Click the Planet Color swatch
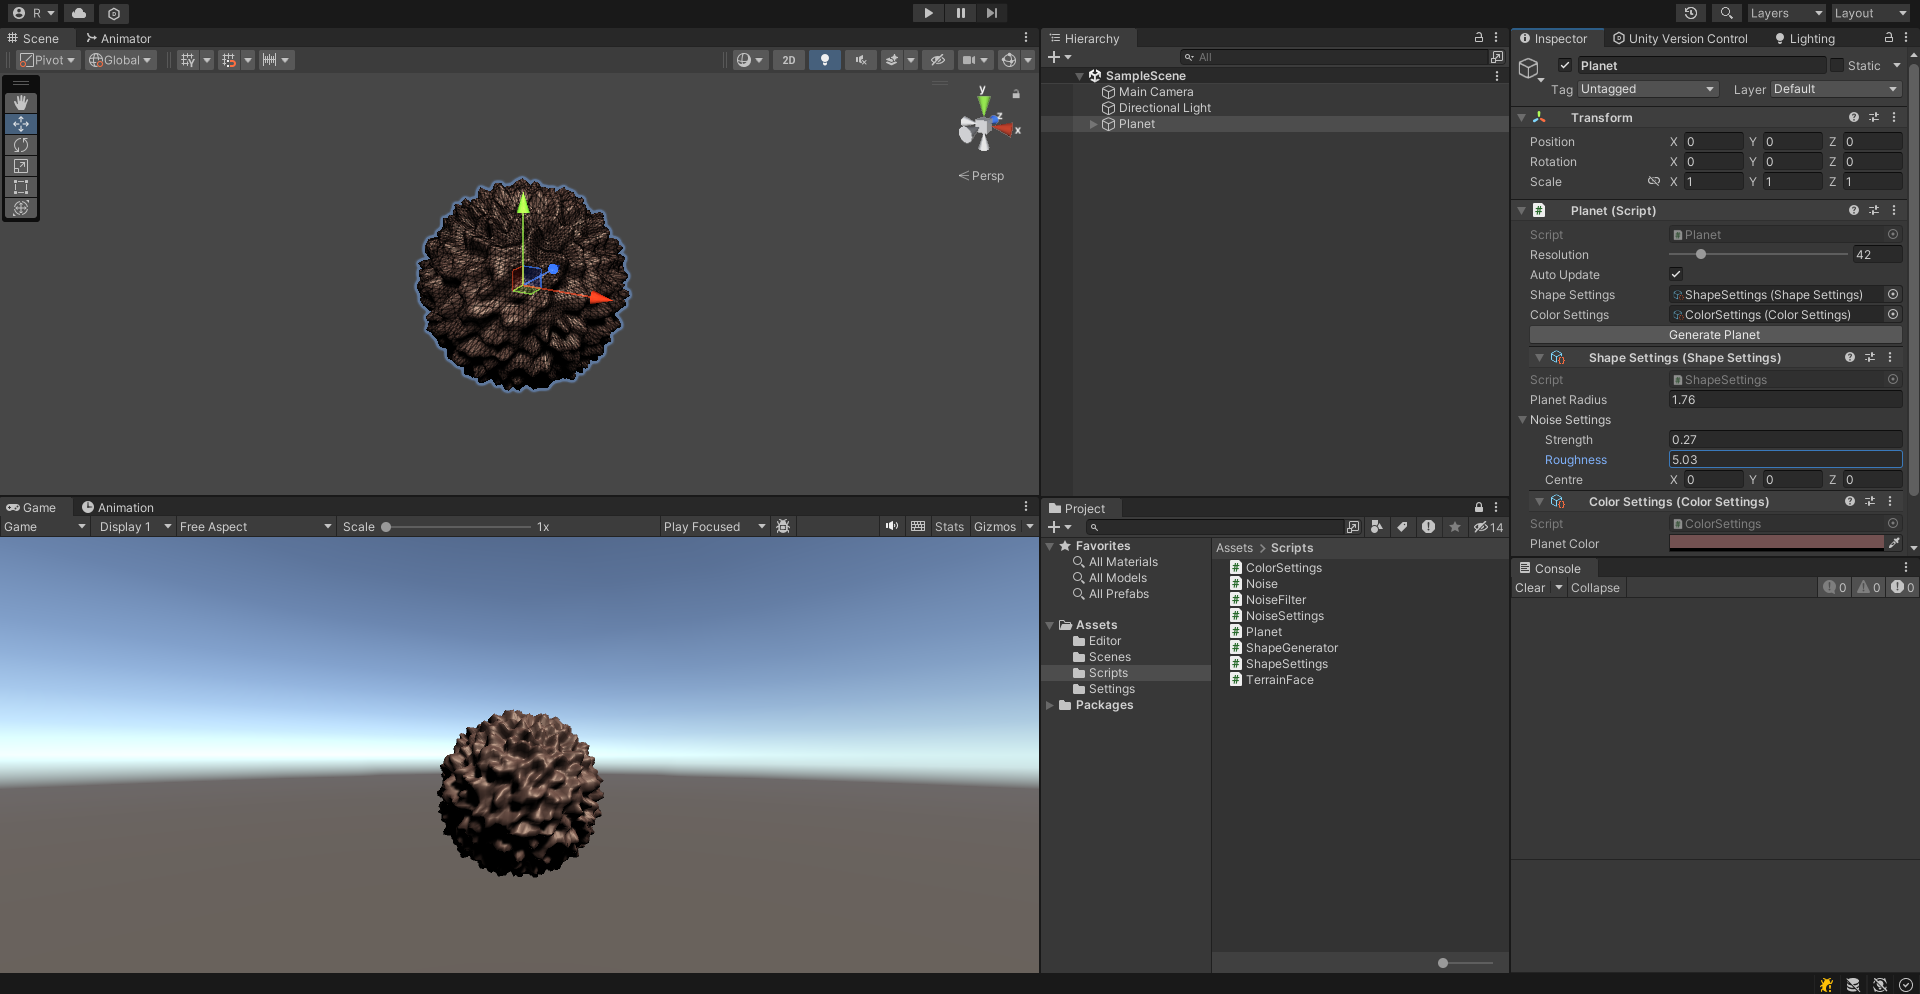The height and width of the screenshot is (994, 1920). pos(1776,543)
